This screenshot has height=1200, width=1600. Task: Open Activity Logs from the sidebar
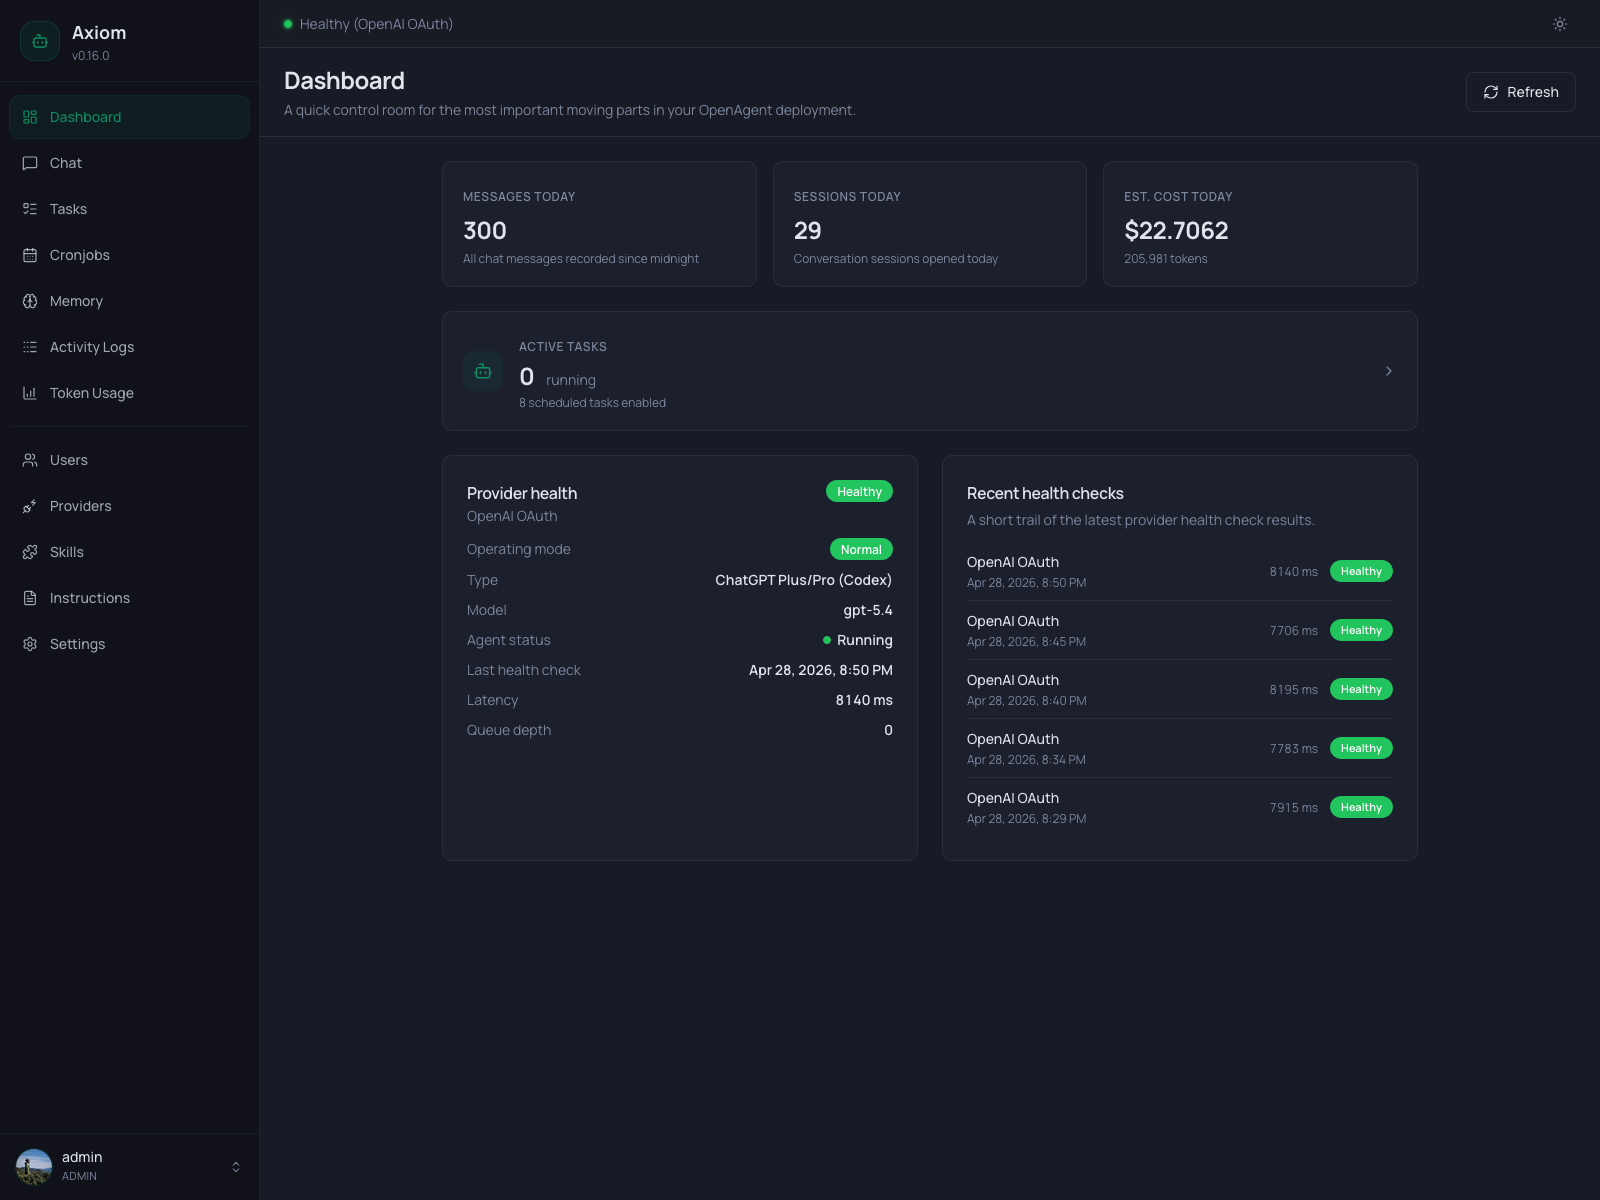[91, 347]
